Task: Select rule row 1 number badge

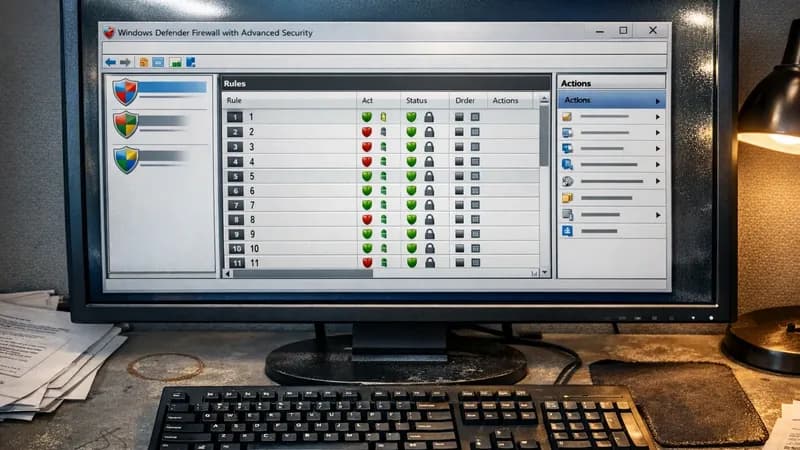Action: [x=235, y=117]
